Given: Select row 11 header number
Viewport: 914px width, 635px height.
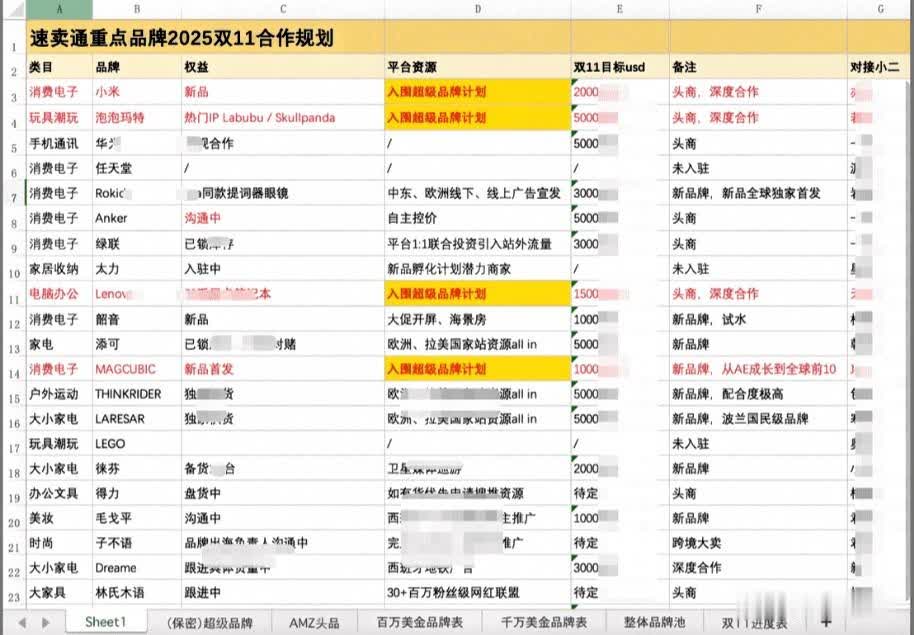Looking at the screenshot, I should pyautogui.click(x=14, y=294).
